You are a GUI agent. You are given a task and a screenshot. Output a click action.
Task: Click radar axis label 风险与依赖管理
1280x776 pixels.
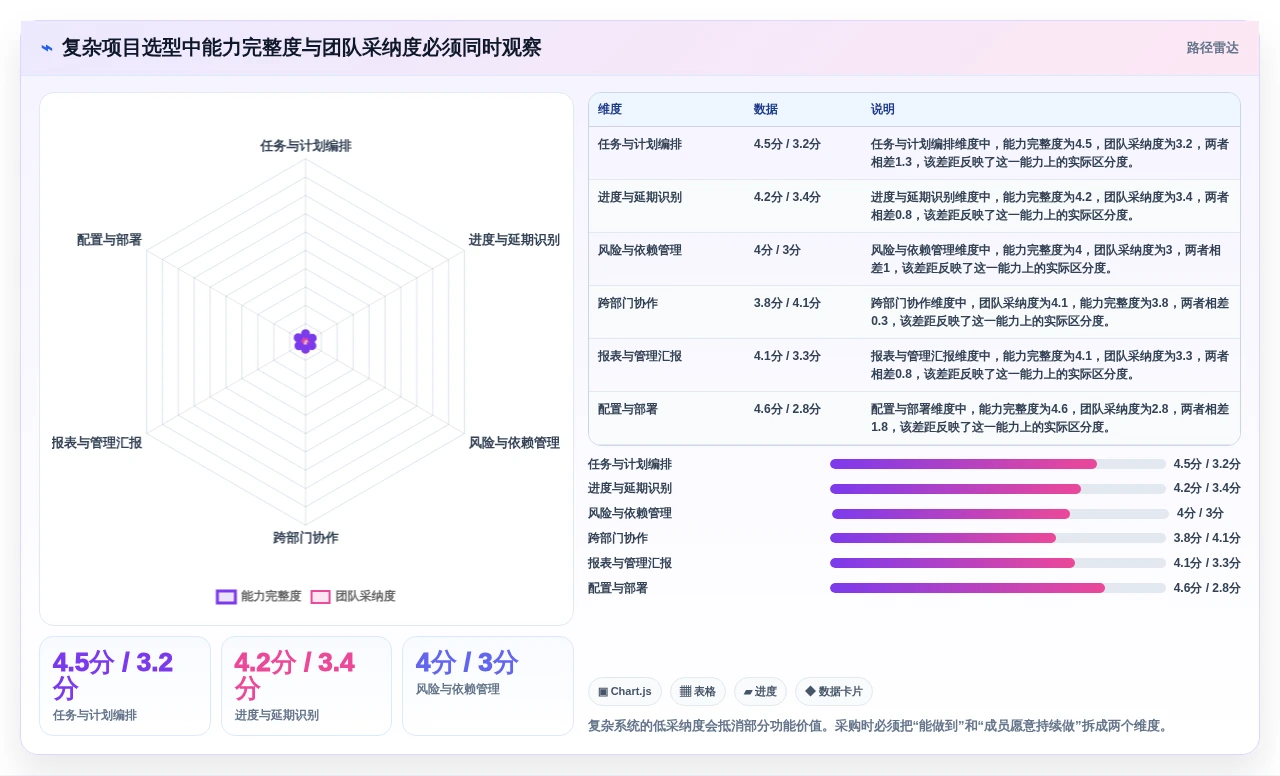coord(514,443)
